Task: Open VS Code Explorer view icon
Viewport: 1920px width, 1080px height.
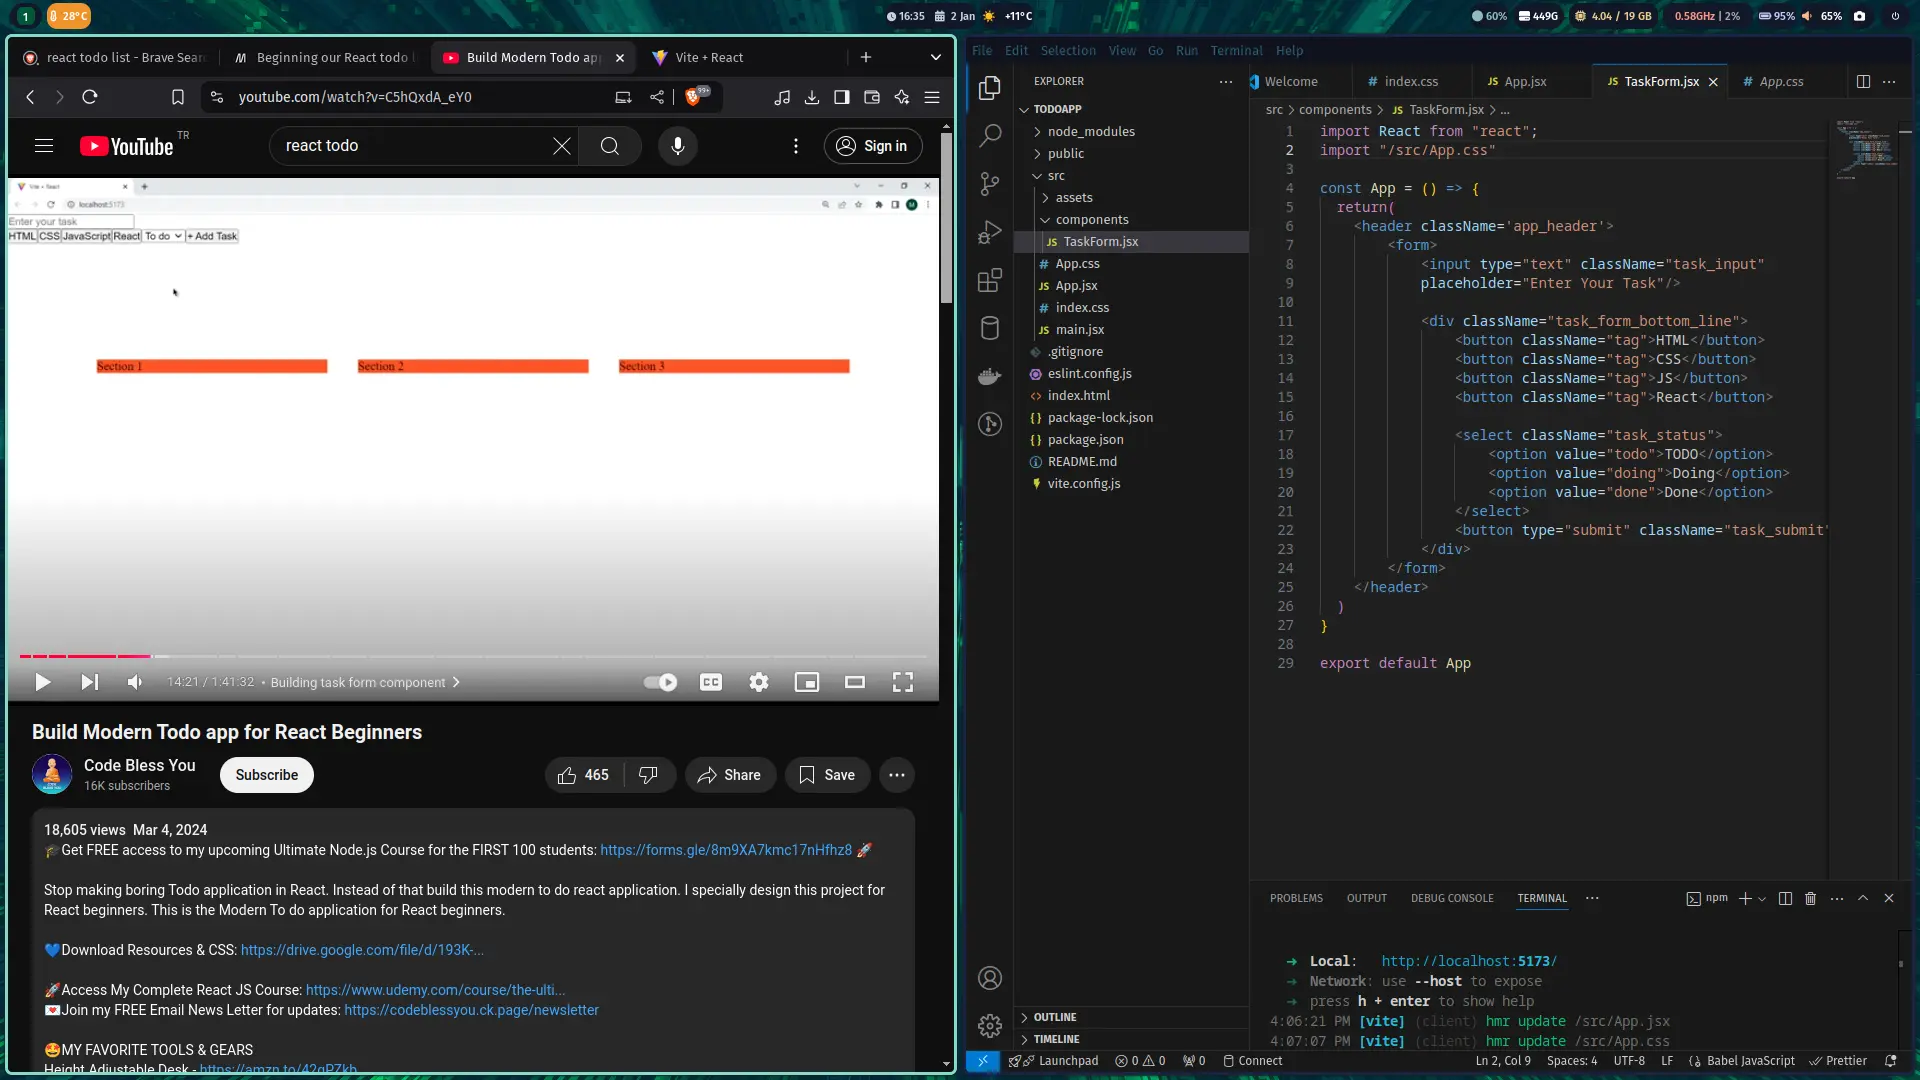Action: pyautogui.click(x=990, y=88)
